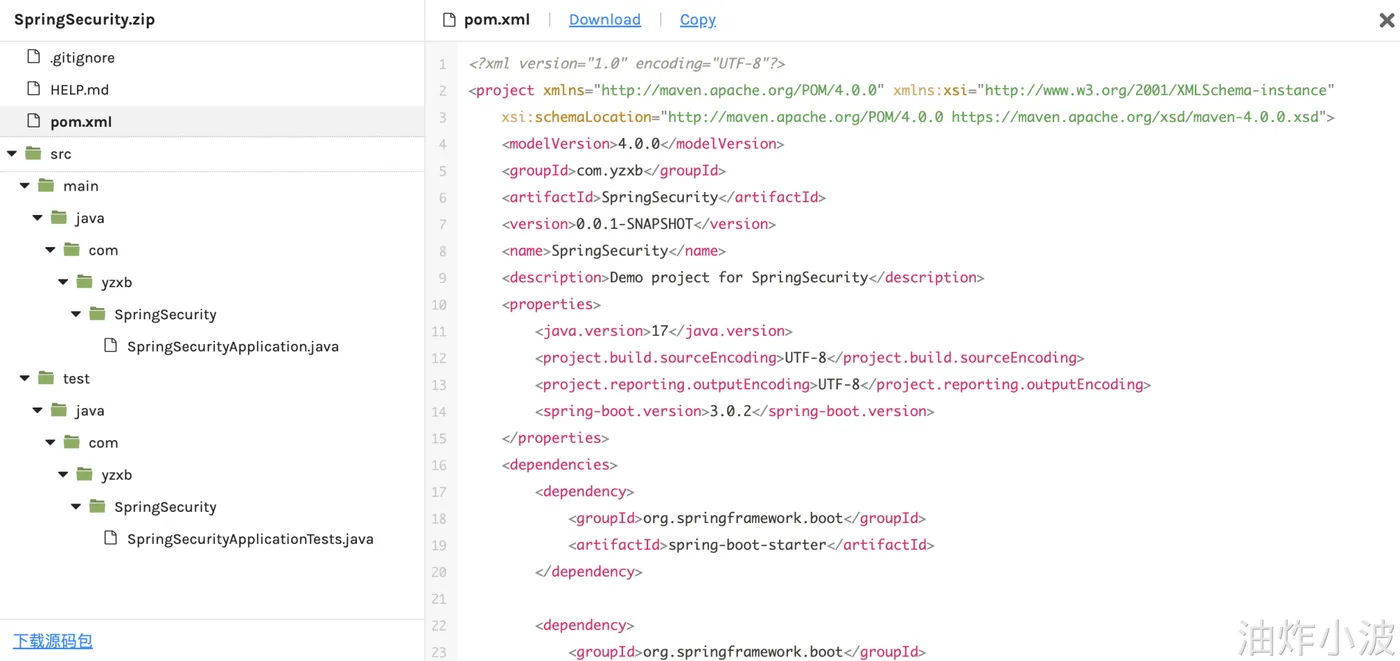Click the SpringSecurityApplicationTests.java file icon
1400x661 pixels.
(x=110, y=538)
